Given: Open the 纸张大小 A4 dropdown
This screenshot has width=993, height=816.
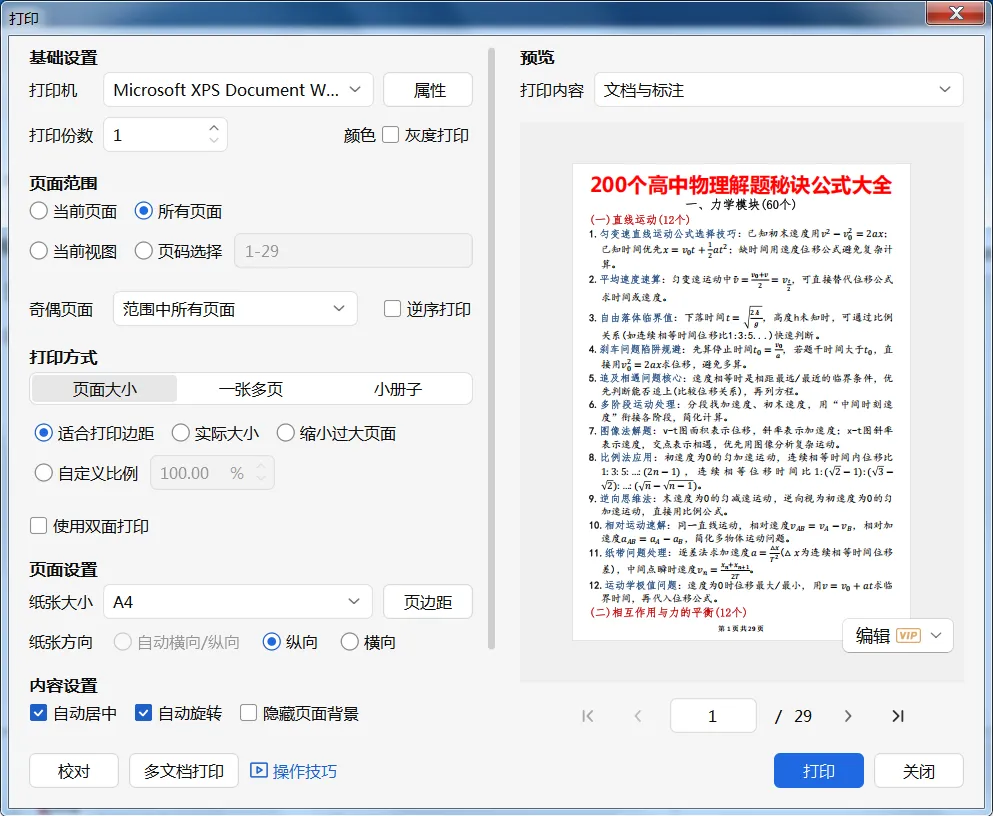Looking at the screenshot, I should [x=238, y=601].
